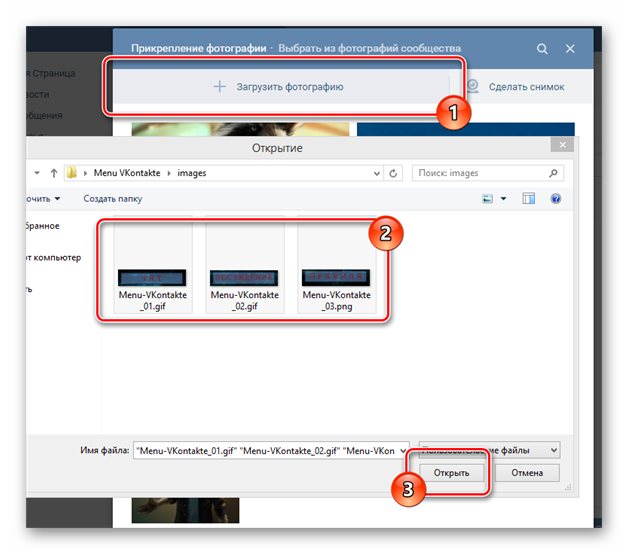
Task: Expand address bar history dropdown
Action: pos(376,173)
